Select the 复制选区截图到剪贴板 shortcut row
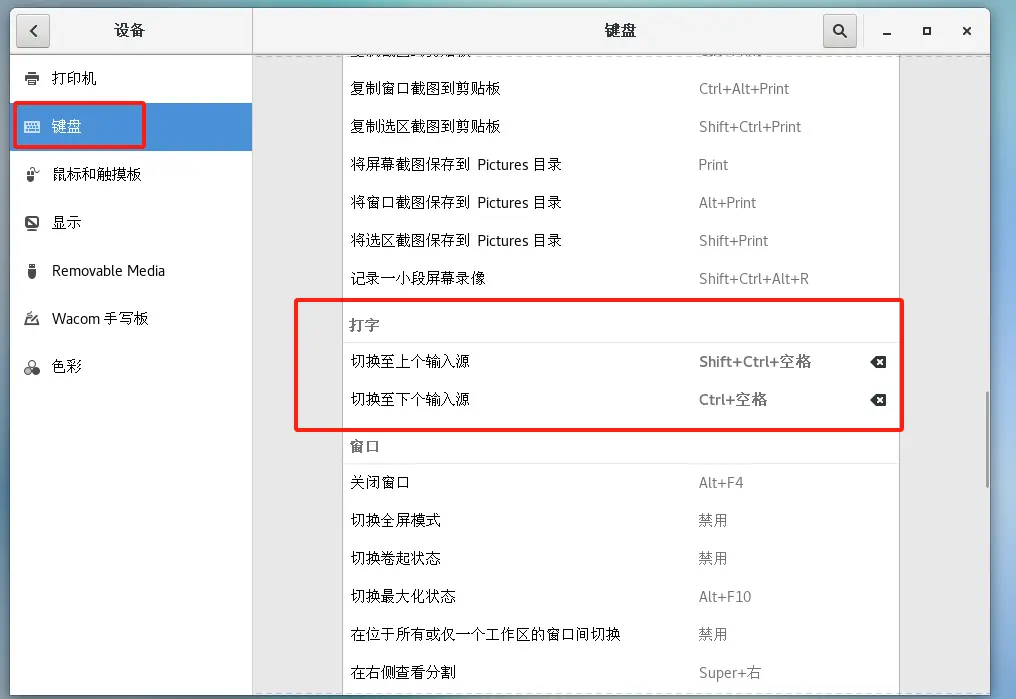 coord(621,127)
